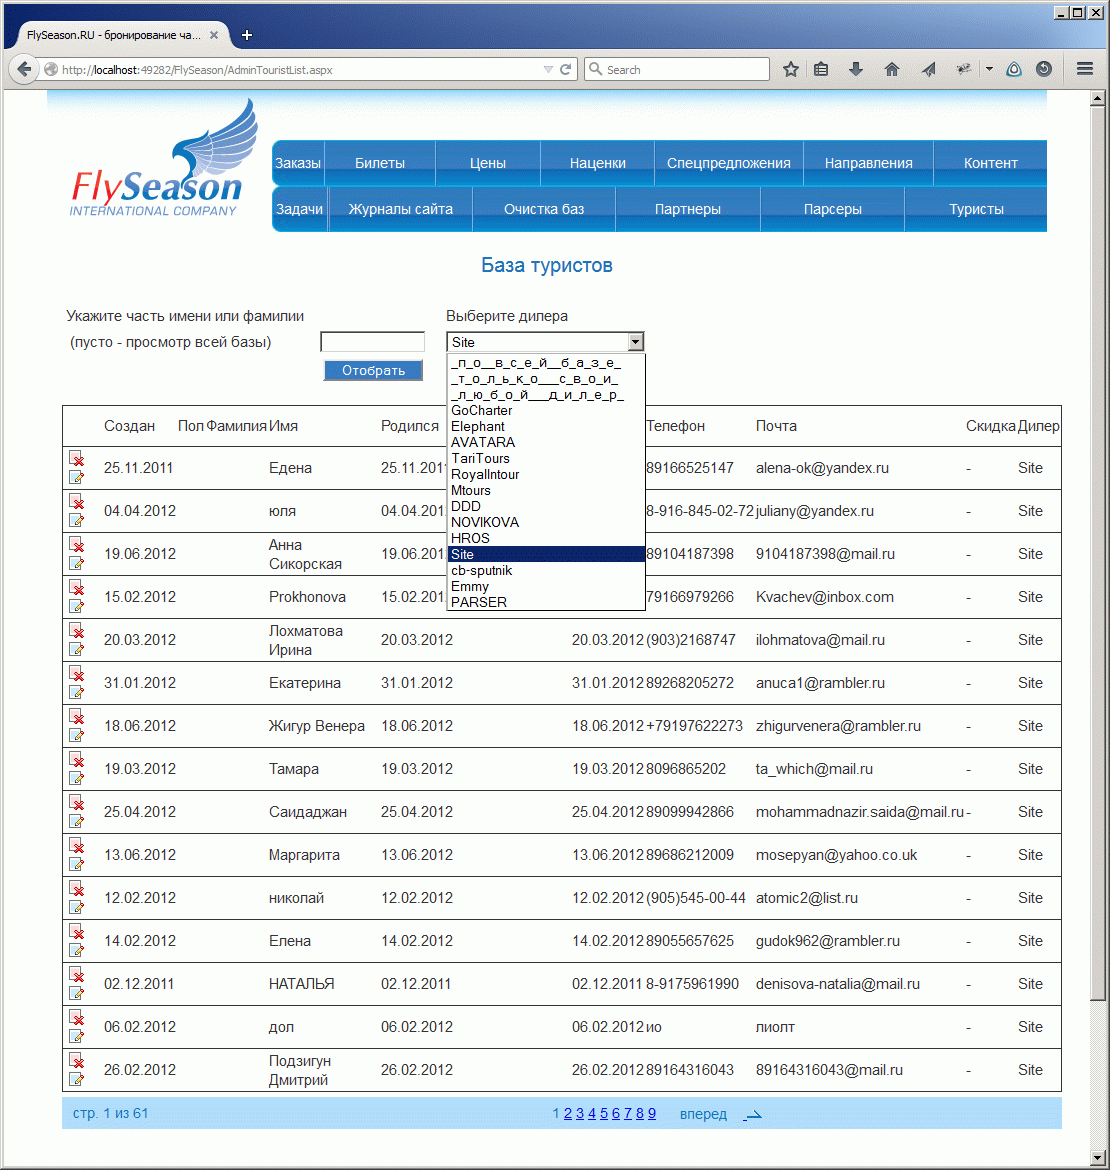The height and width of the screenshot is (1170, 1110).
Task: Close the FlySeason.RU browser tab
Action: [x=214, y=34]
